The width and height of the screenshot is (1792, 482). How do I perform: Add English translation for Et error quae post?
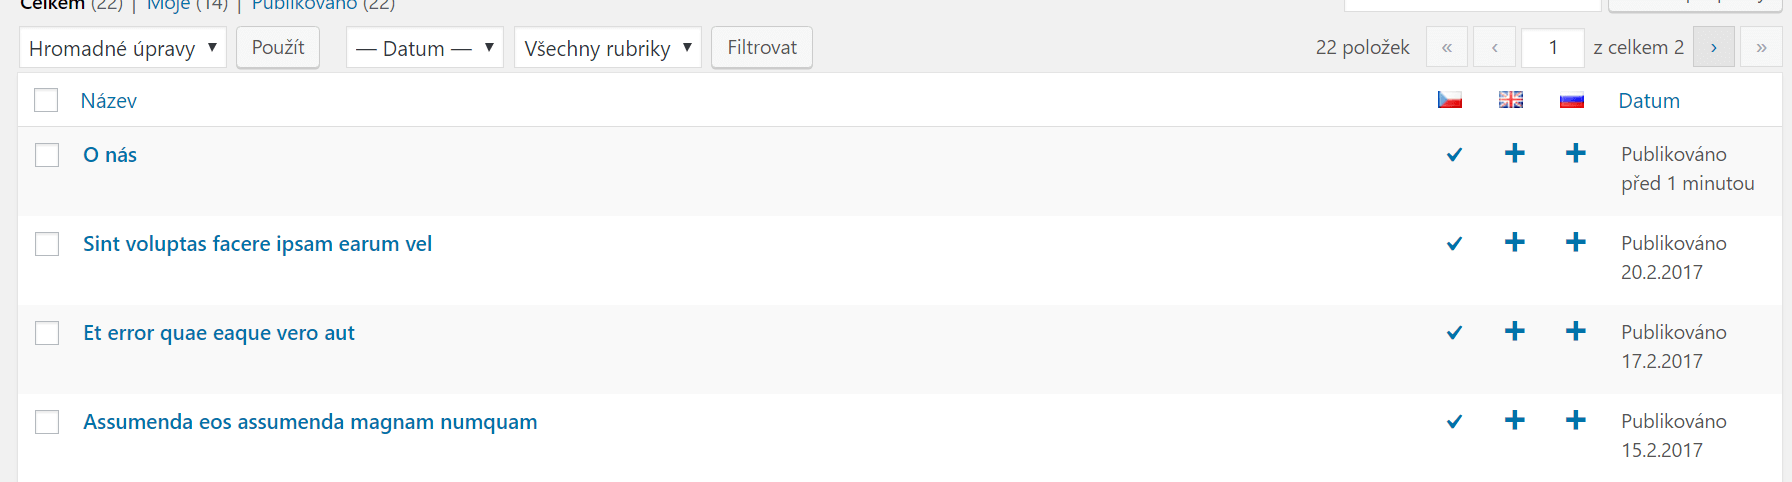pyautogui.click(x=1515, y=331)
